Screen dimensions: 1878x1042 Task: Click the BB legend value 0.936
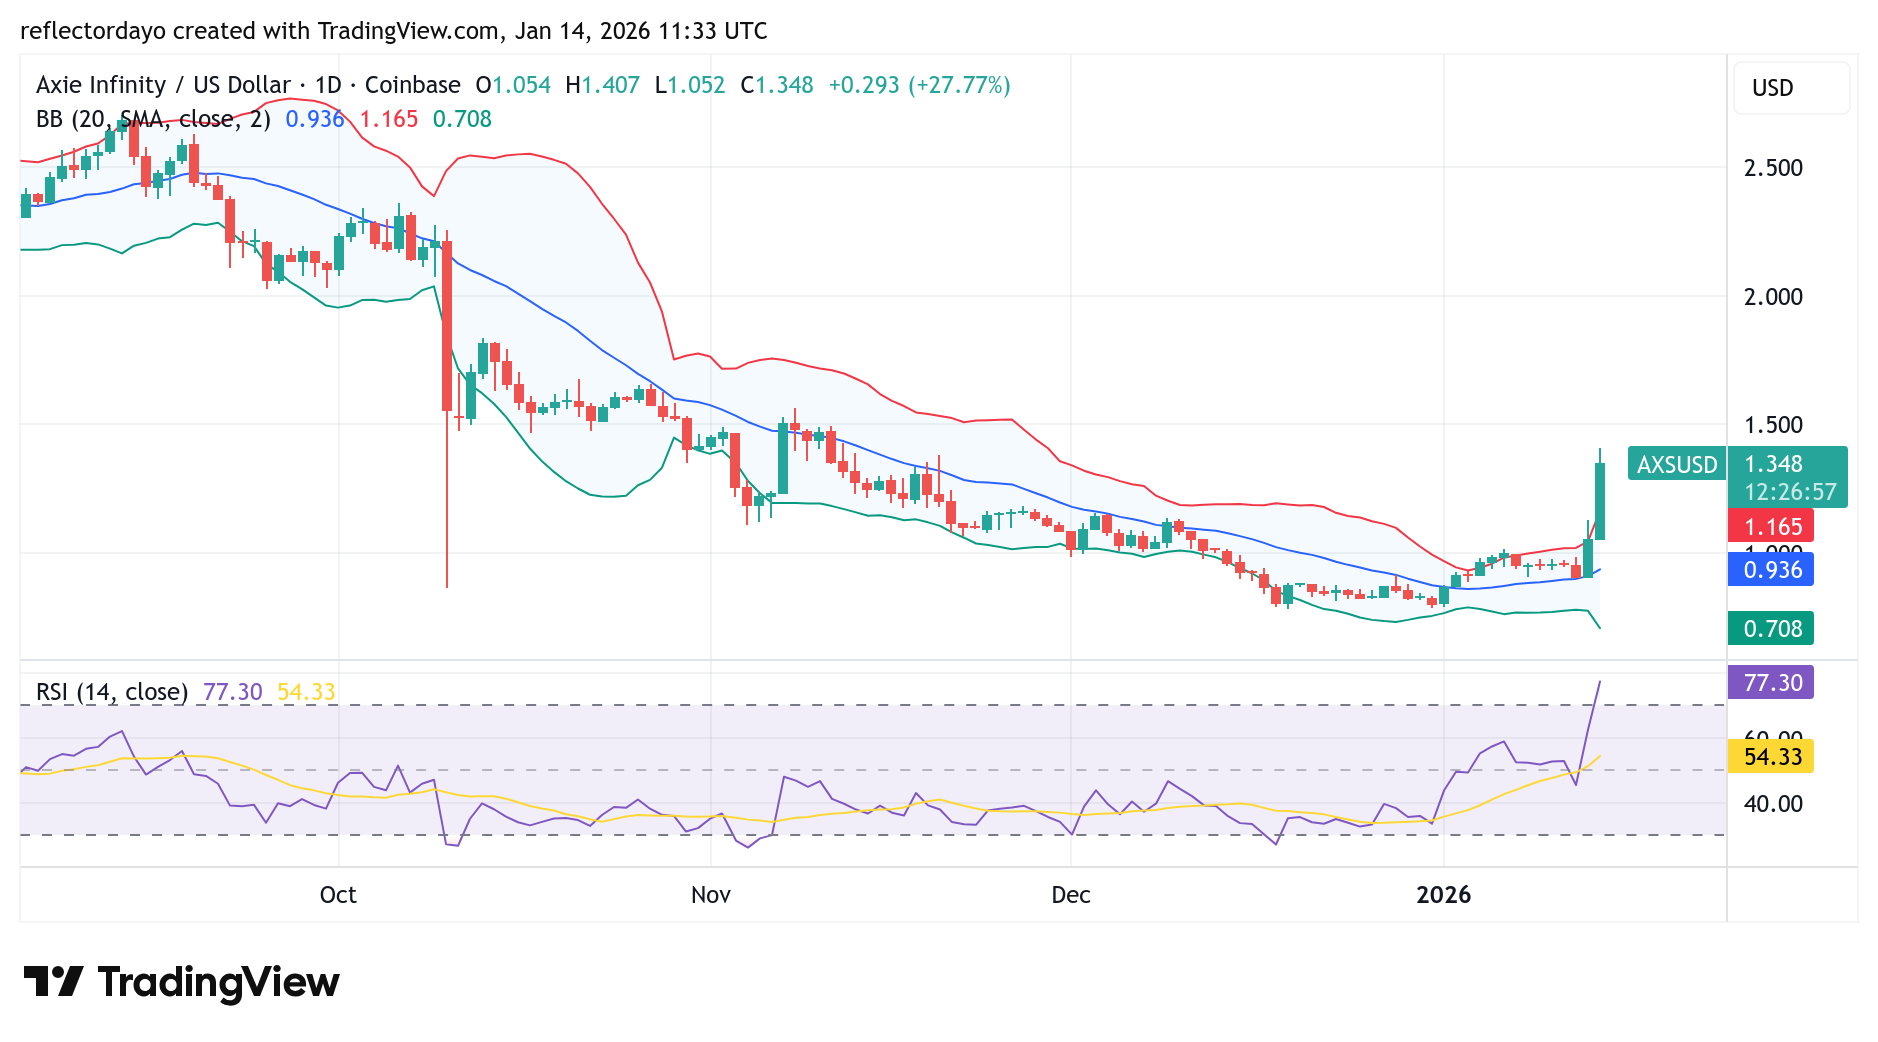click(315, 119)
